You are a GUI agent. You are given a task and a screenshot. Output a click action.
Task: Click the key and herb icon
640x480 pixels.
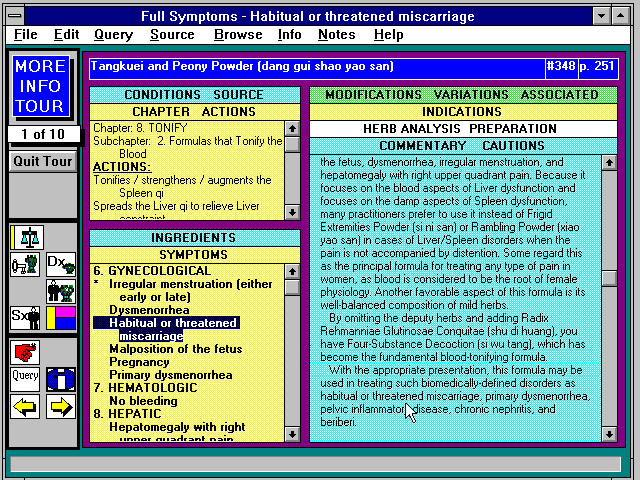pyautogui.click(x=26, y=264)
